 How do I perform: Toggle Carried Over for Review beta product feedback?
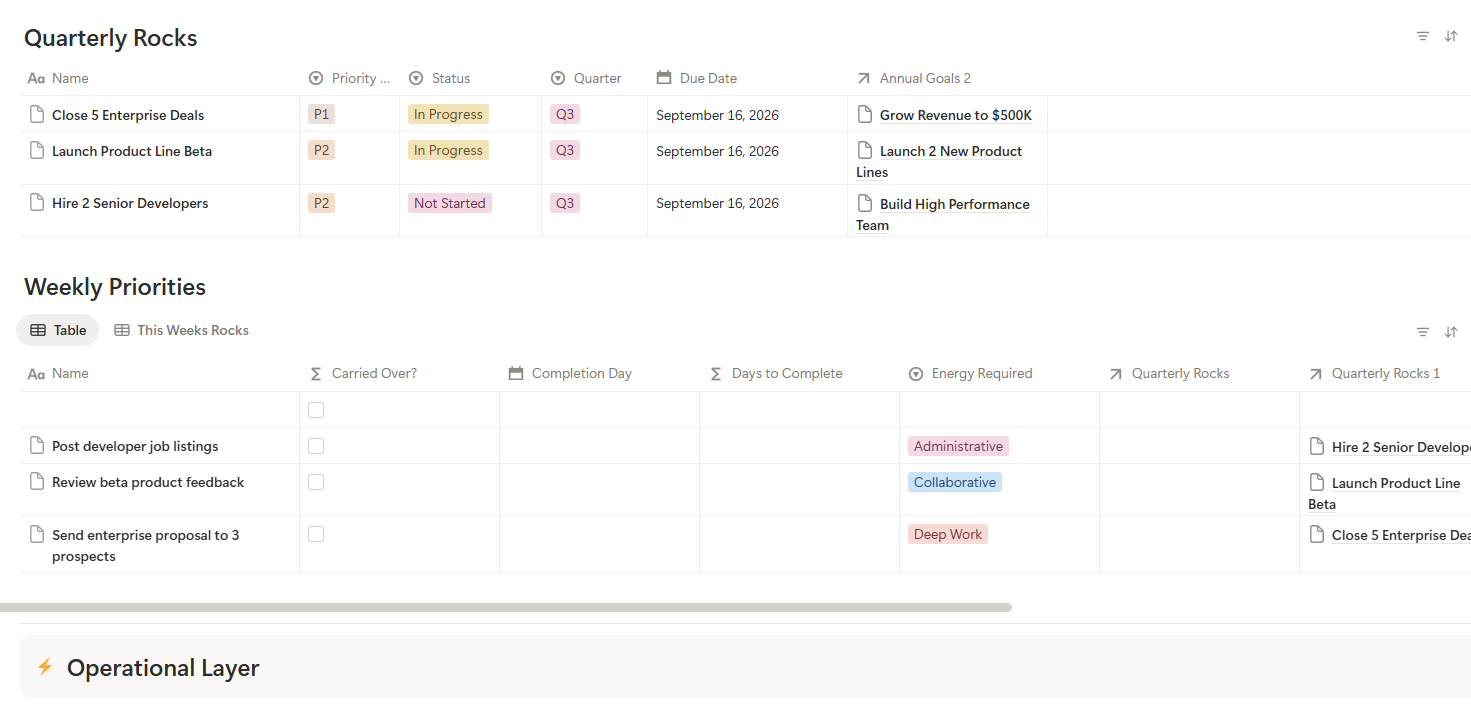point(316,482)
